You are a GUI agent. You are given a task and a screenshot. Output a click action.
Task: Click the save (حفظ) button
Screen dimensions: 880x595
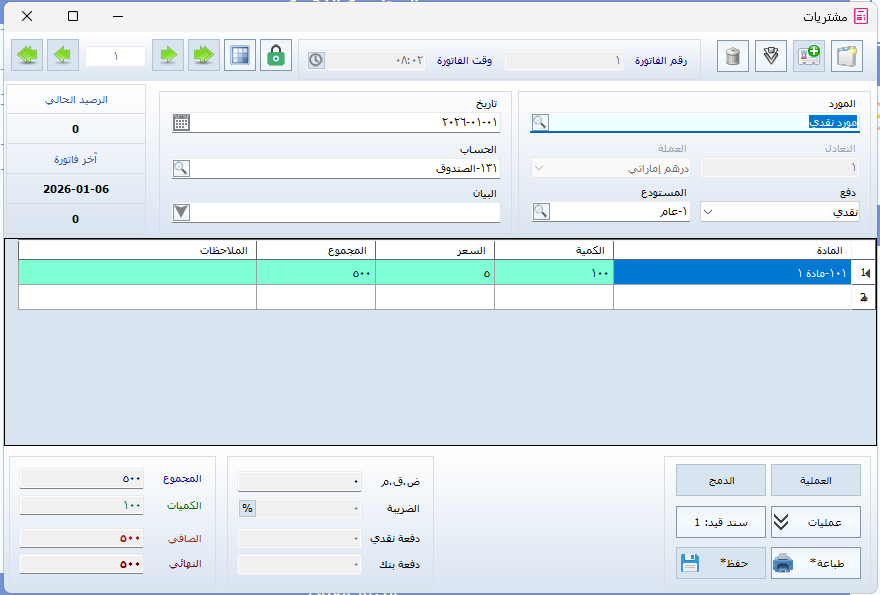[x=721, y=563]
